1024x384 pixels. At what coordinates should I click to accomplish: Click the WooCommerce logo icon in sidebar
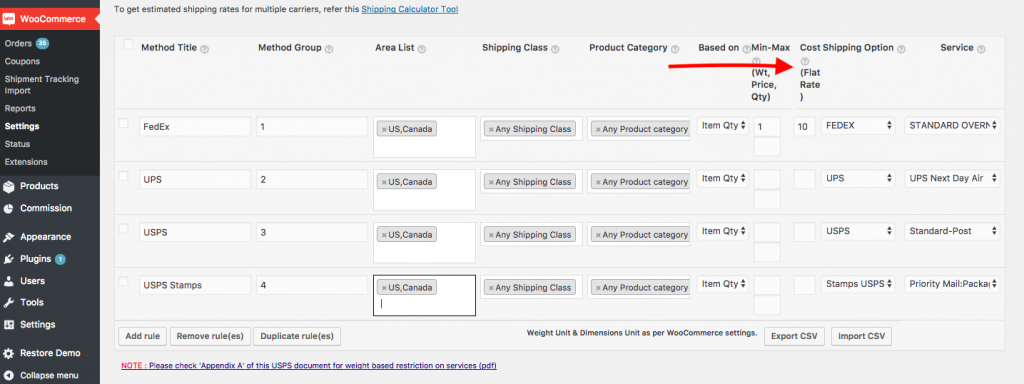[8, 19]
